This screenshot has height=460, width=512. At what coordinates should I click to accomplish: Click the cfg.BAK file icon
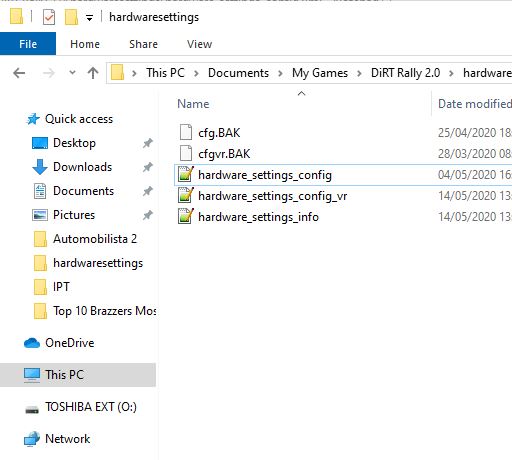186,132
